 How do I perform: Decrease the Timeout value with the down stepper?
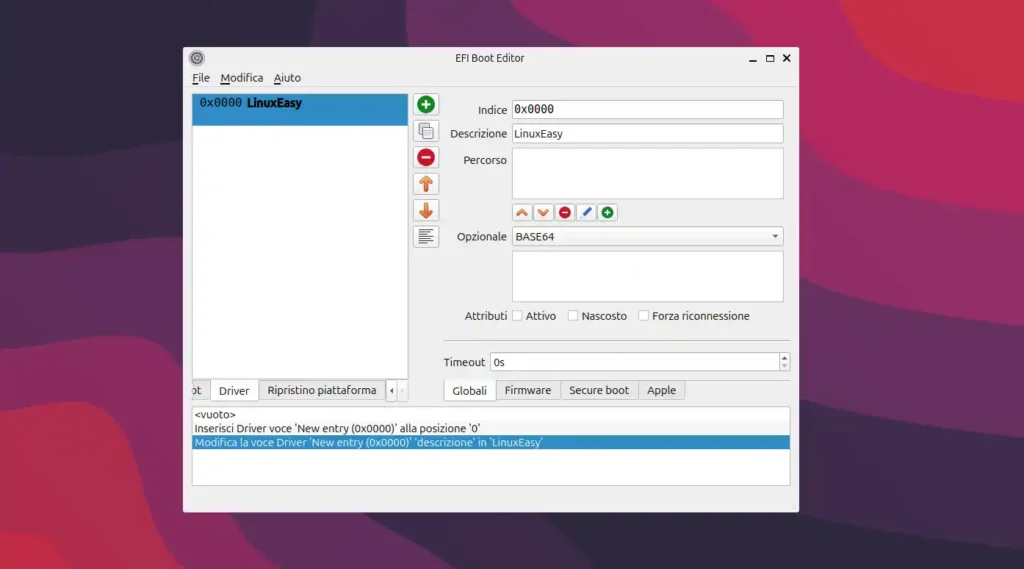point(784,366)
